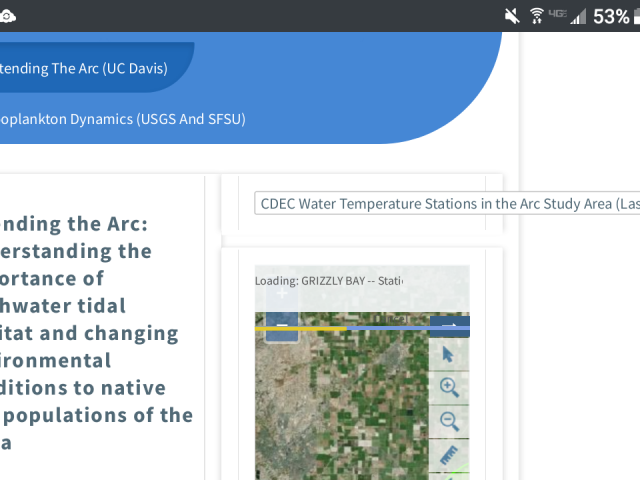Collapse the map tools panel arrow
The width and height of the screenshot is (640, 480).
pyautogui.click(x=449, y=326)
